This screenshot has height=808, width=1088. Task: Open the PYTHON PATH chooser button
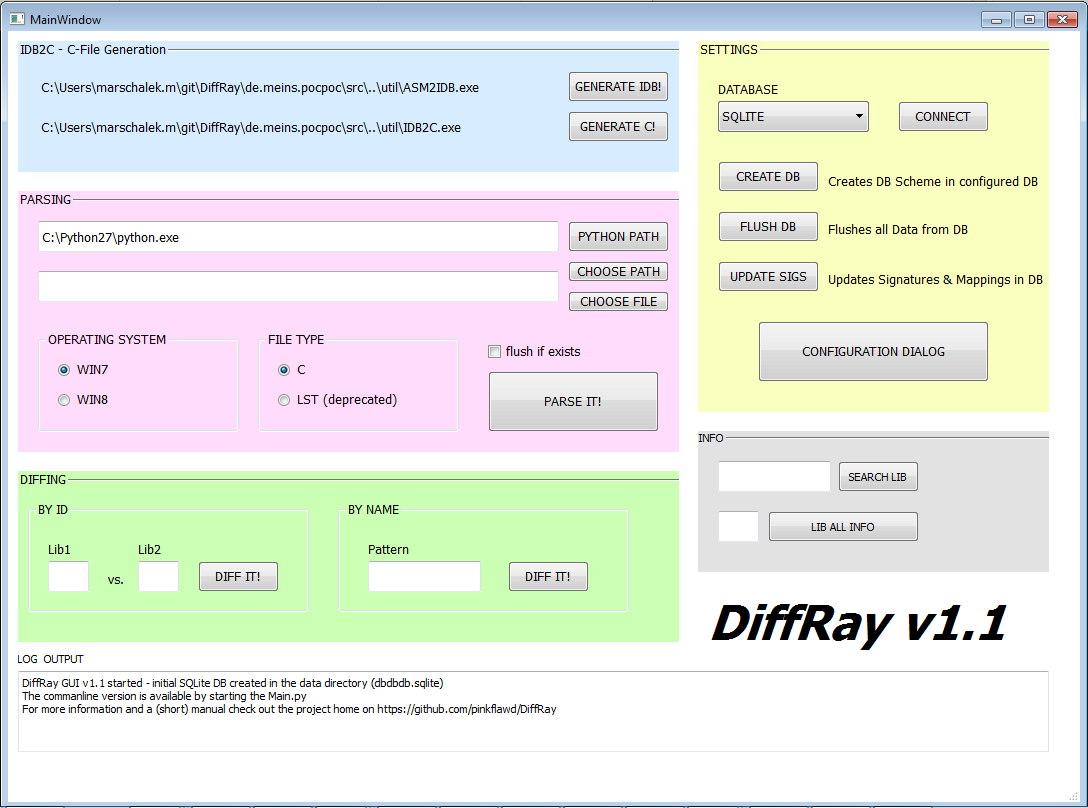[618, 237]
